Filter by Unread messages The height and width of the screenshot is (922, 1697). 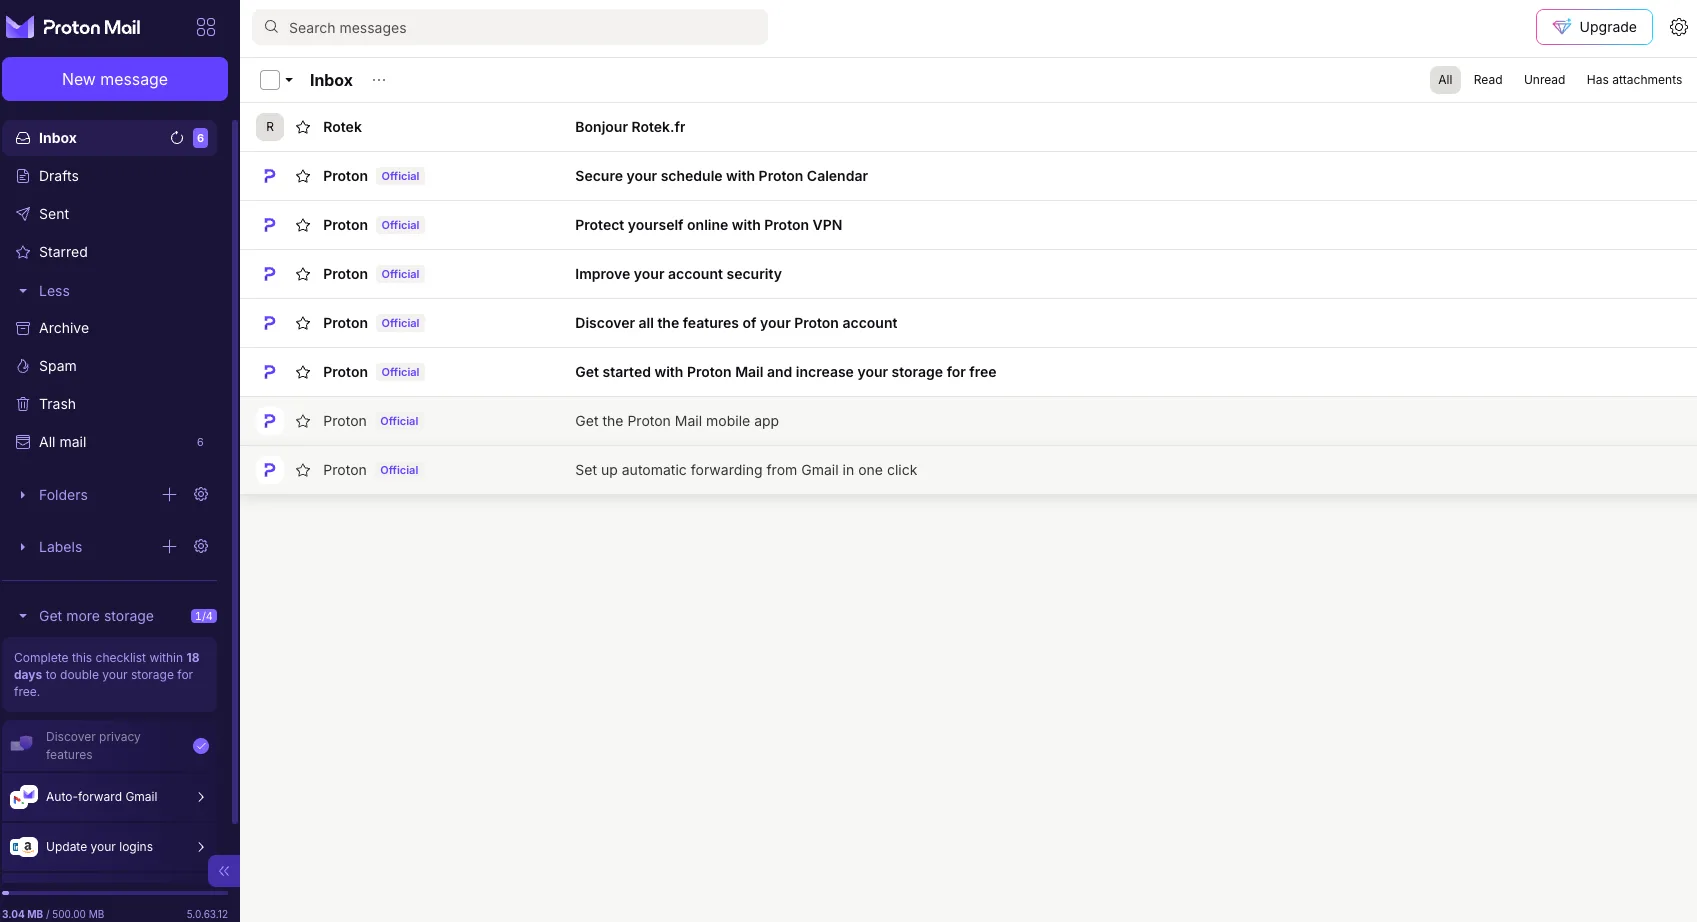(1544, 80)
